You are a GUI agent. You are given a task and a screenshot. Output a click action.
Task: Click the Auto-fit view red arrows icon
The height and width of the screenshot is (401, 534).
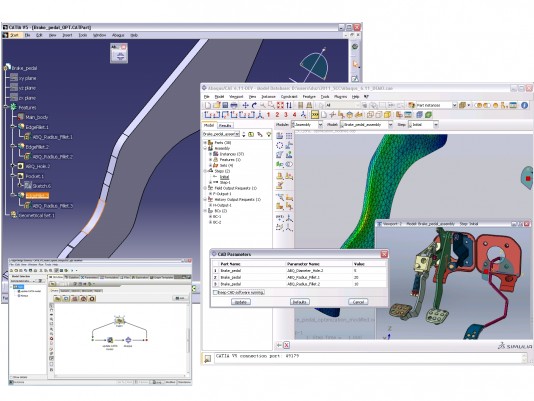[x=280, y=105]
